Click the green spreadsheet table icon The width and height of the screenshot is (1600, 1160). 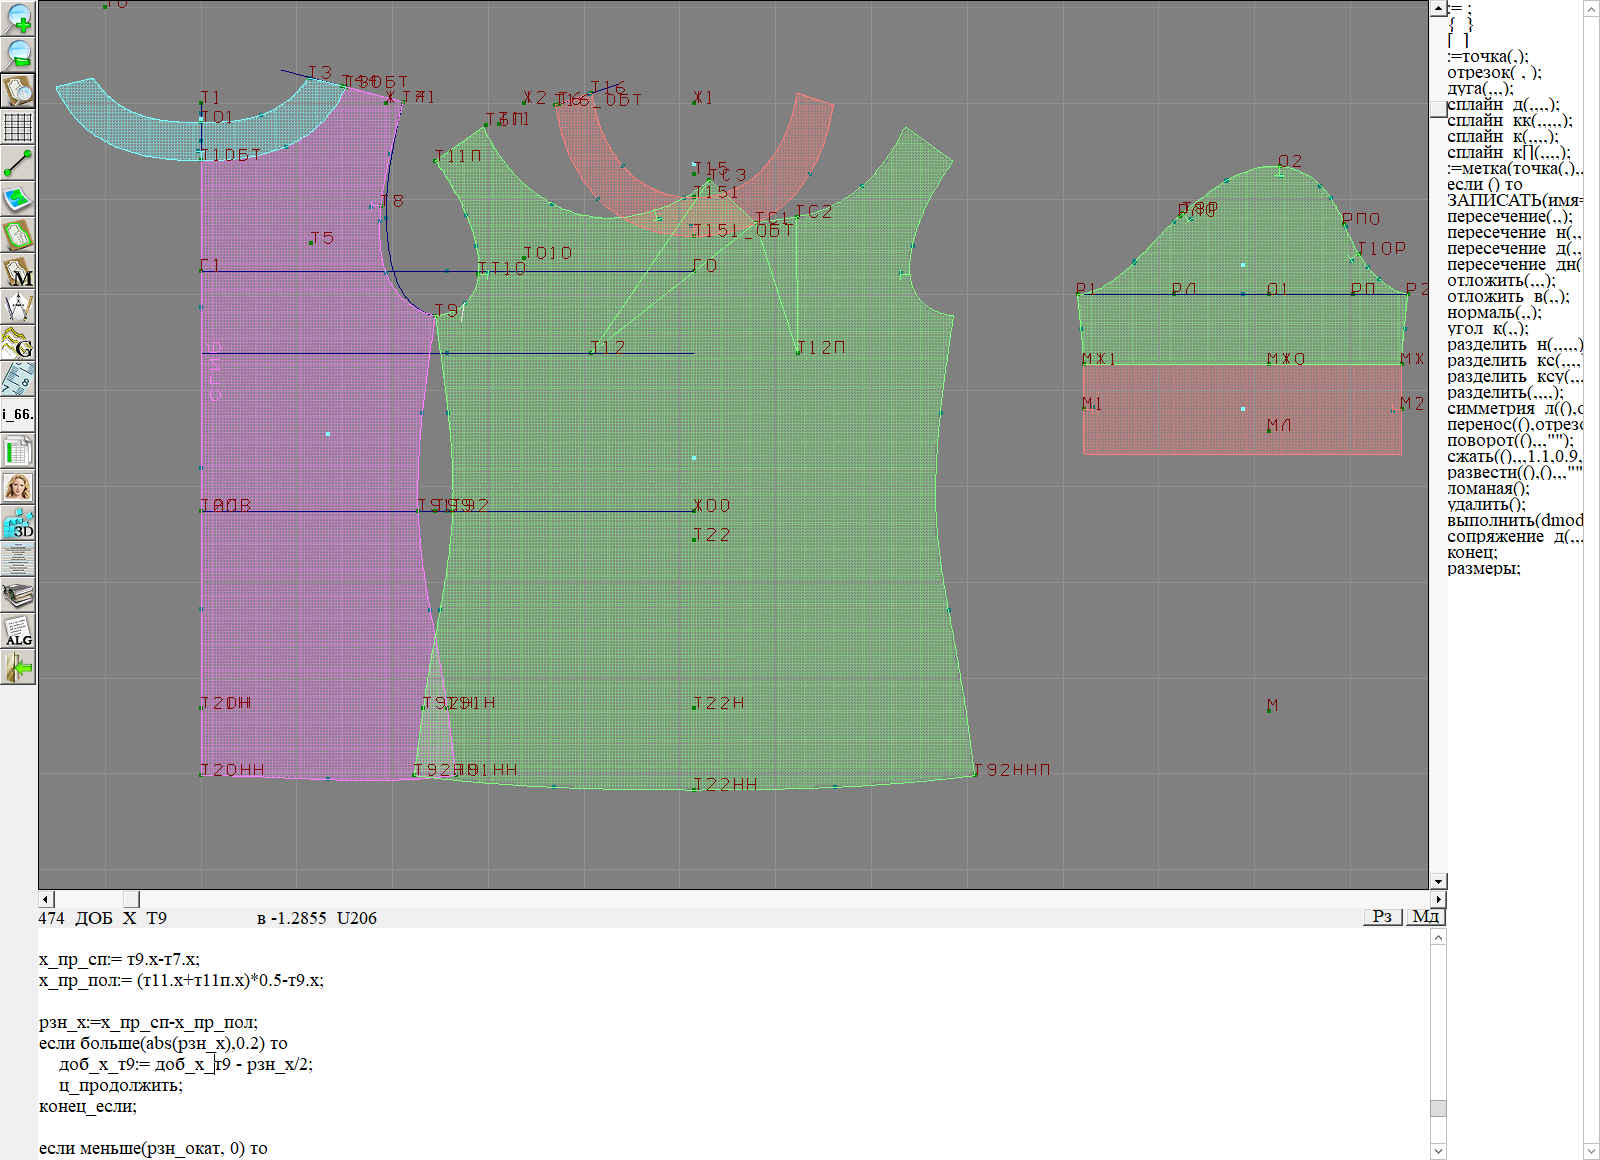(x=18, y=451)
